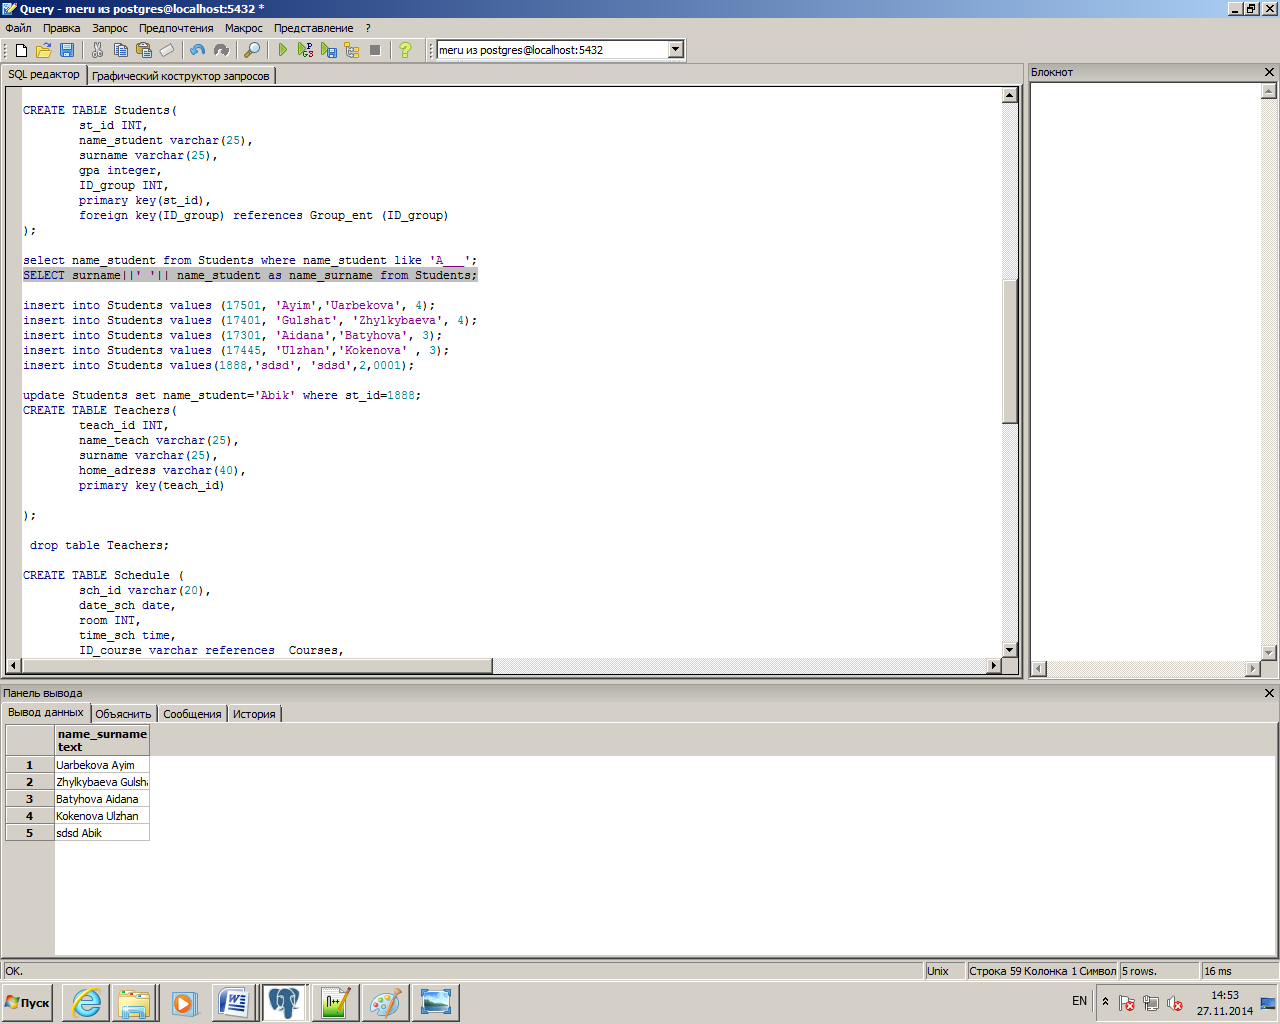Open Internet Explorer from the taskbar

[86, 1003]
